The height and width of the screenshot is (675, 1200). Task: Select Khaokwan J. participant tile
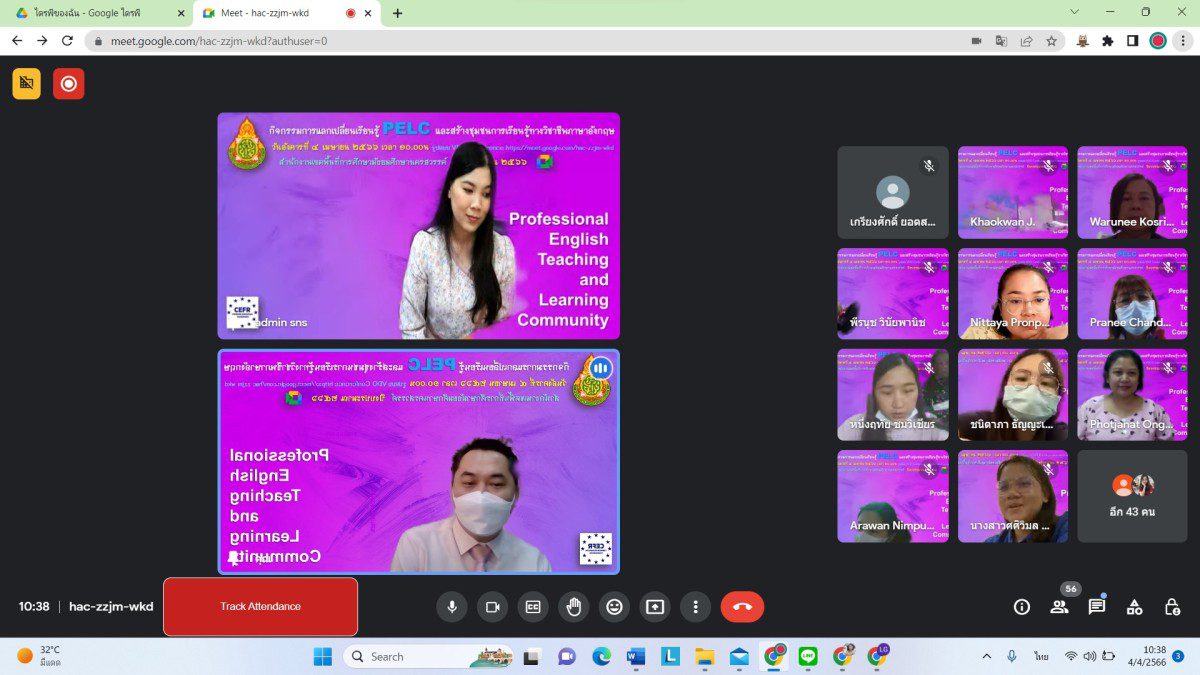point(1013,193)
